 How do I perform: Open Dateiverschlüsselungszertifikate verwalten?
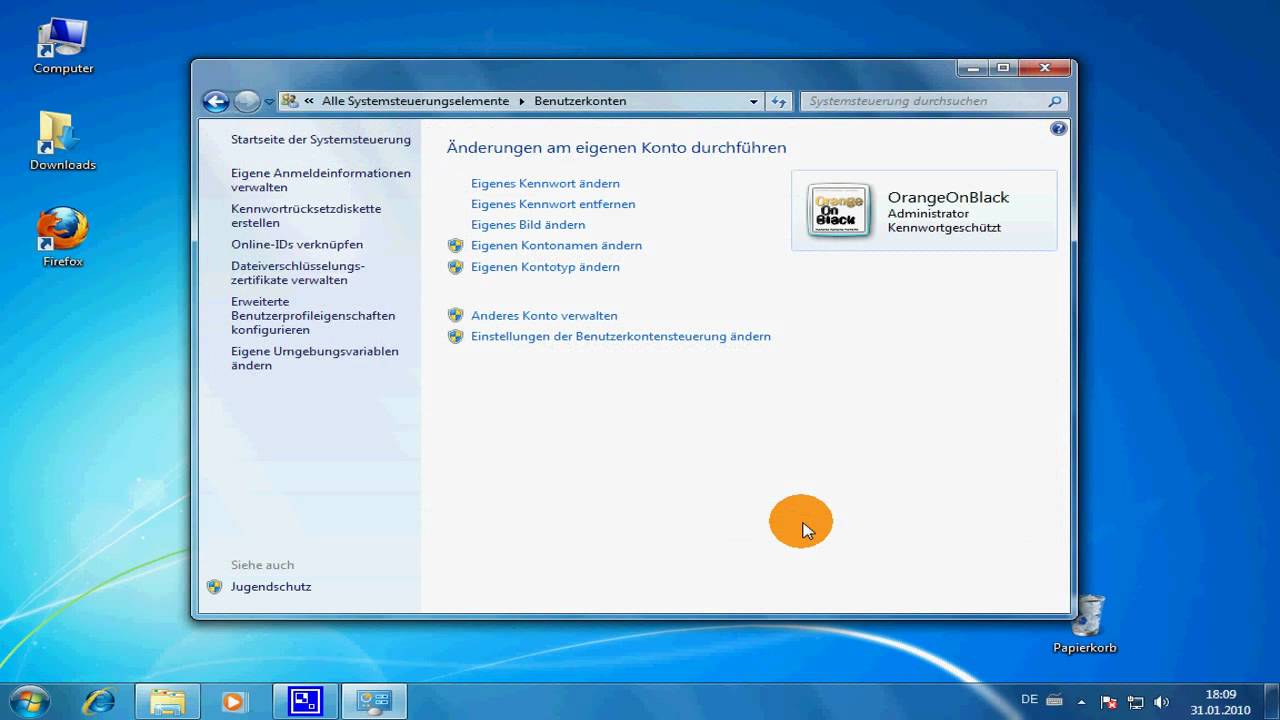(x=298, y=273)
